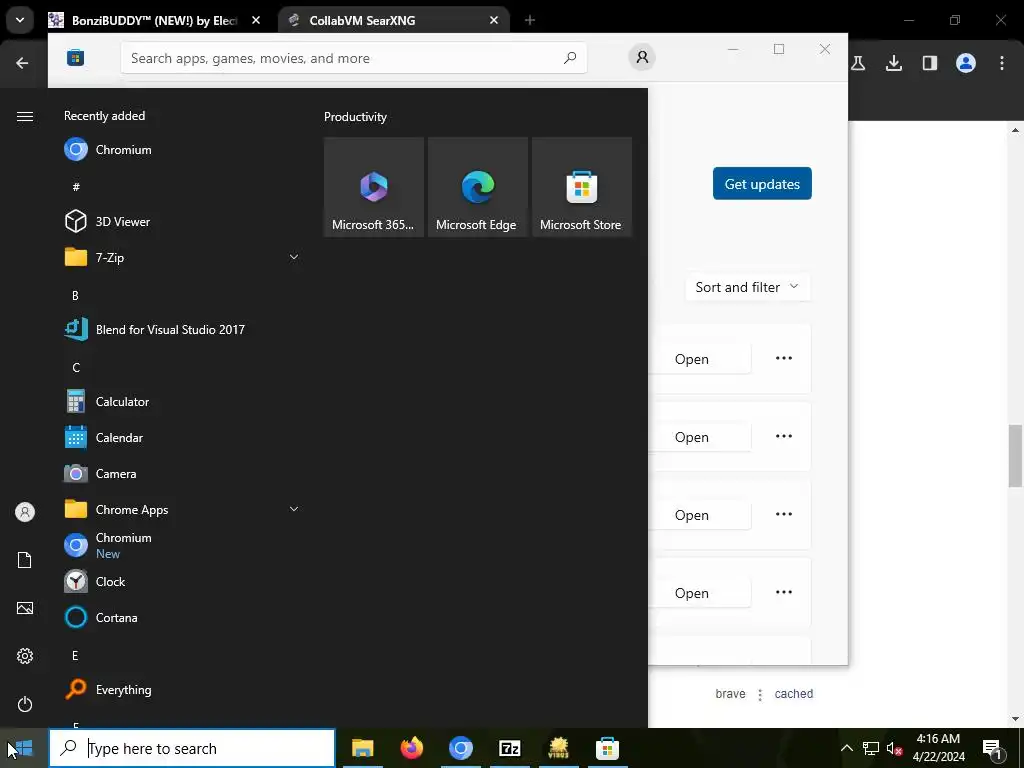The height and width of the screenshot is (768, 1024).
Task: Show hidden system tray icons
Action: [846, 748]
